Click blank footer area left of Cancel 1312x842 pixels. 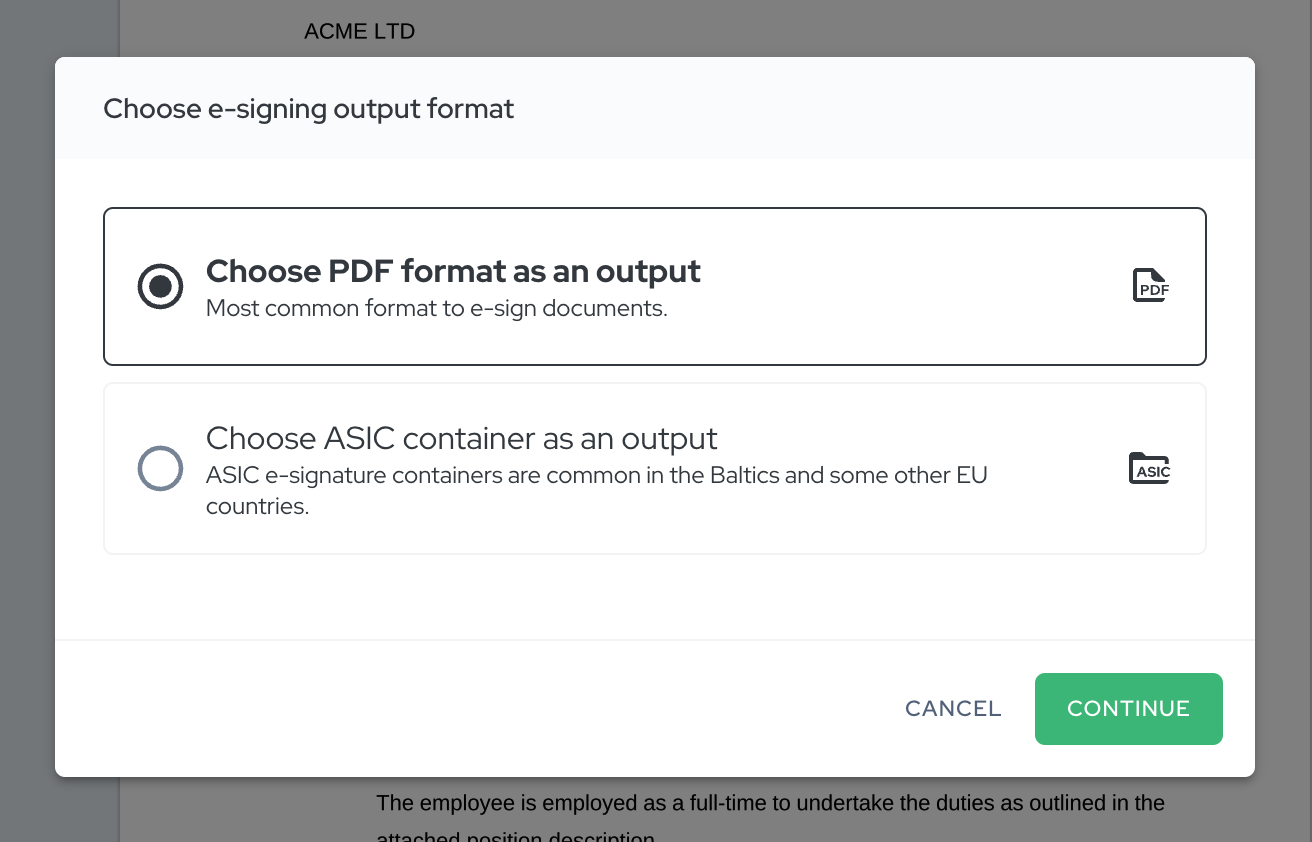point(450,709)
